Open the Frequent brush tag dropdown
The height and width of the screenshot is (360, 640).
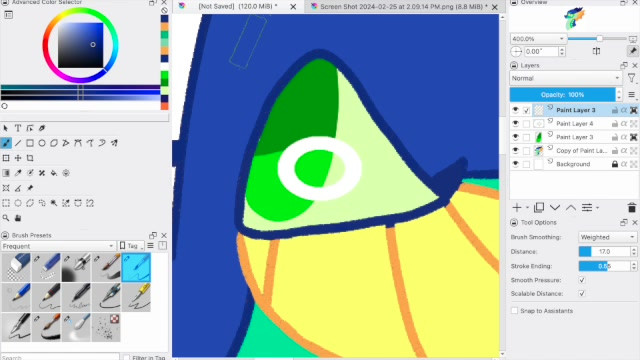coord(58,246)
